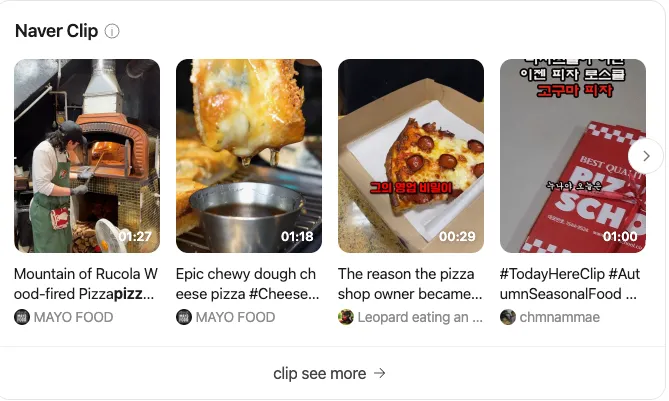The width and height of the screenshot is (669, 401).
Task: Click MAYO FOOD avatar under Rucola pizza clip
Action: pyautogui.click(x=22, y=317)
